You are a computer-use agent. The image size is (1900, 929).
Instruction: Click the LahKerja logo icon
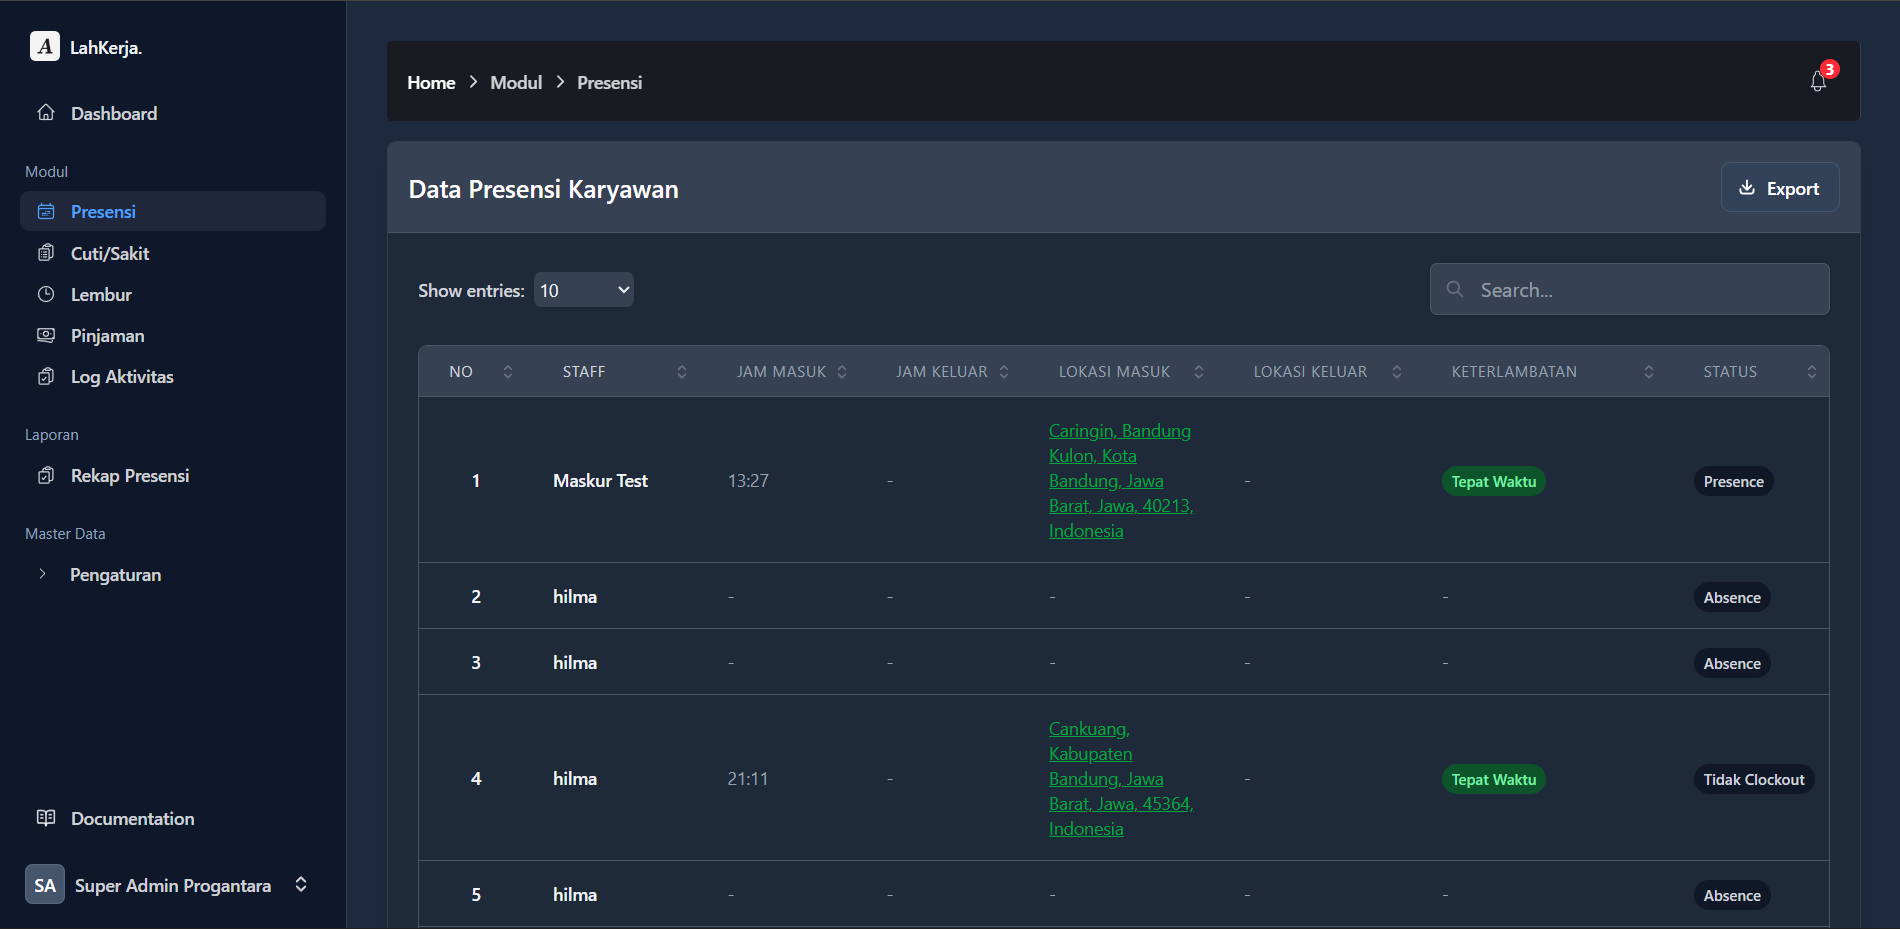click(x=44, y=46)
